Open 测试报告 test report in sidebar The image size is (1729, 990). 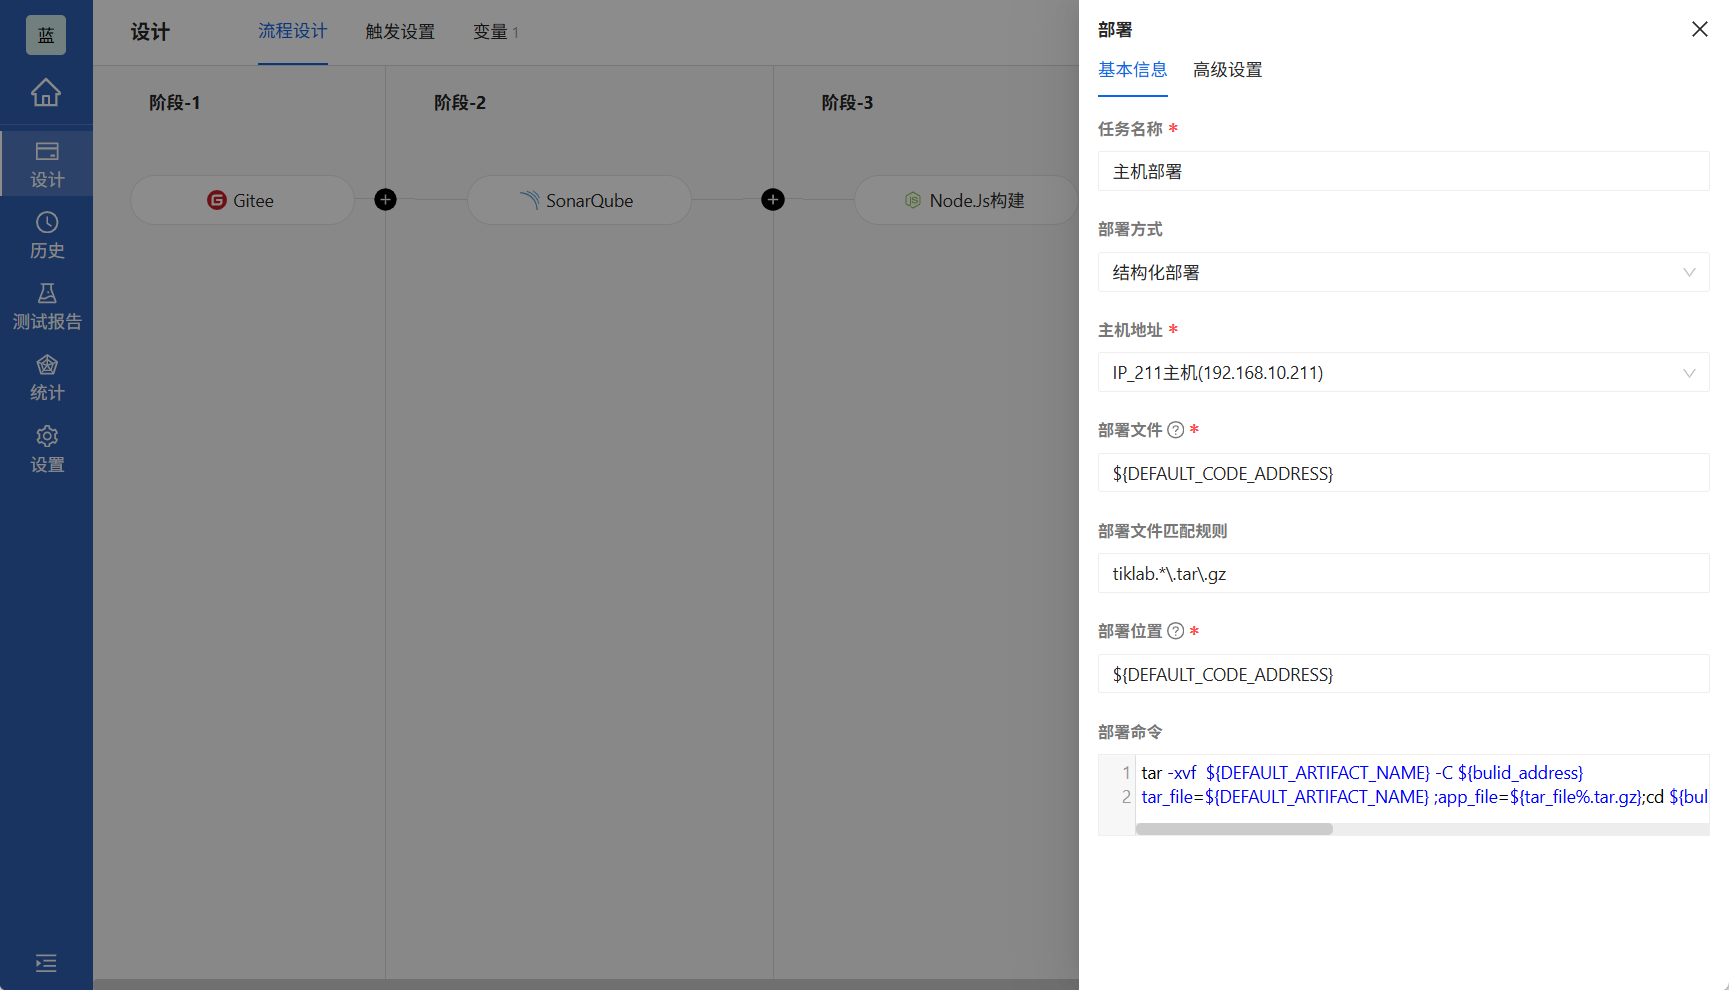click(x=47, y=306)
